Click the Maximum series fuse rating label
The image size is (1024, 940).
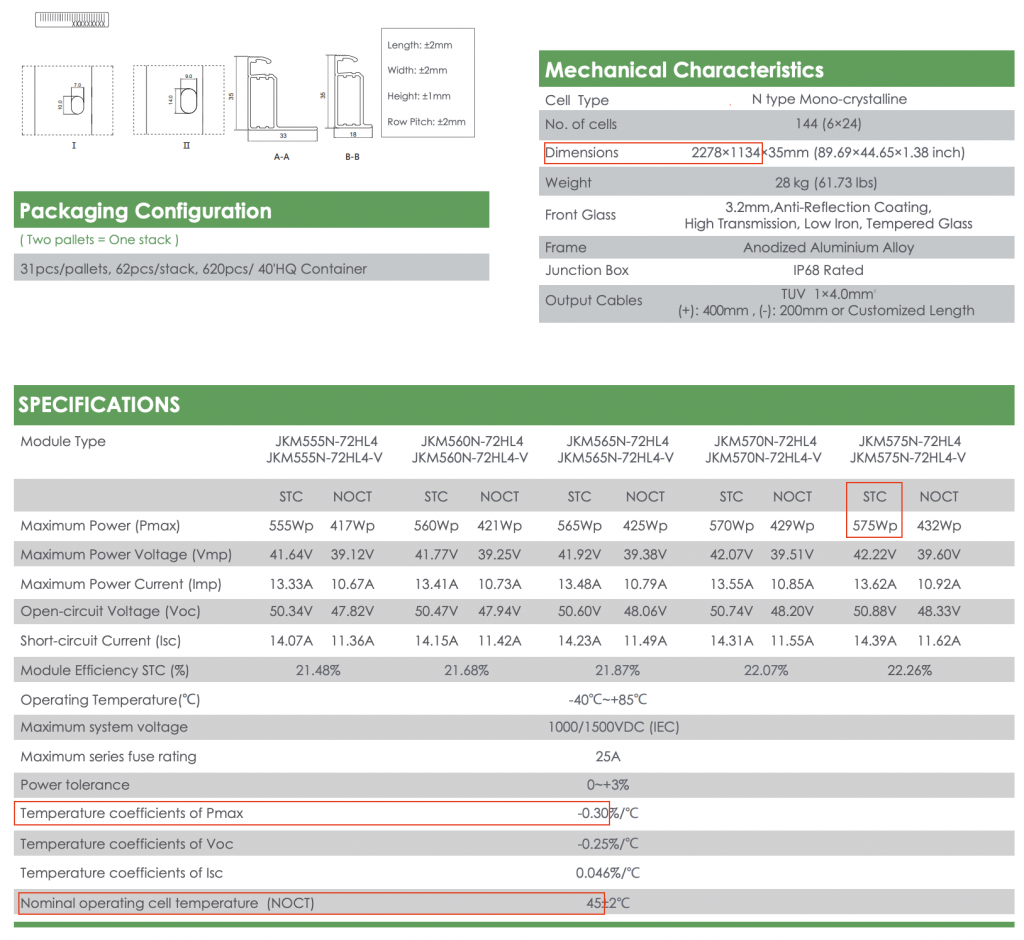[108, 756]
